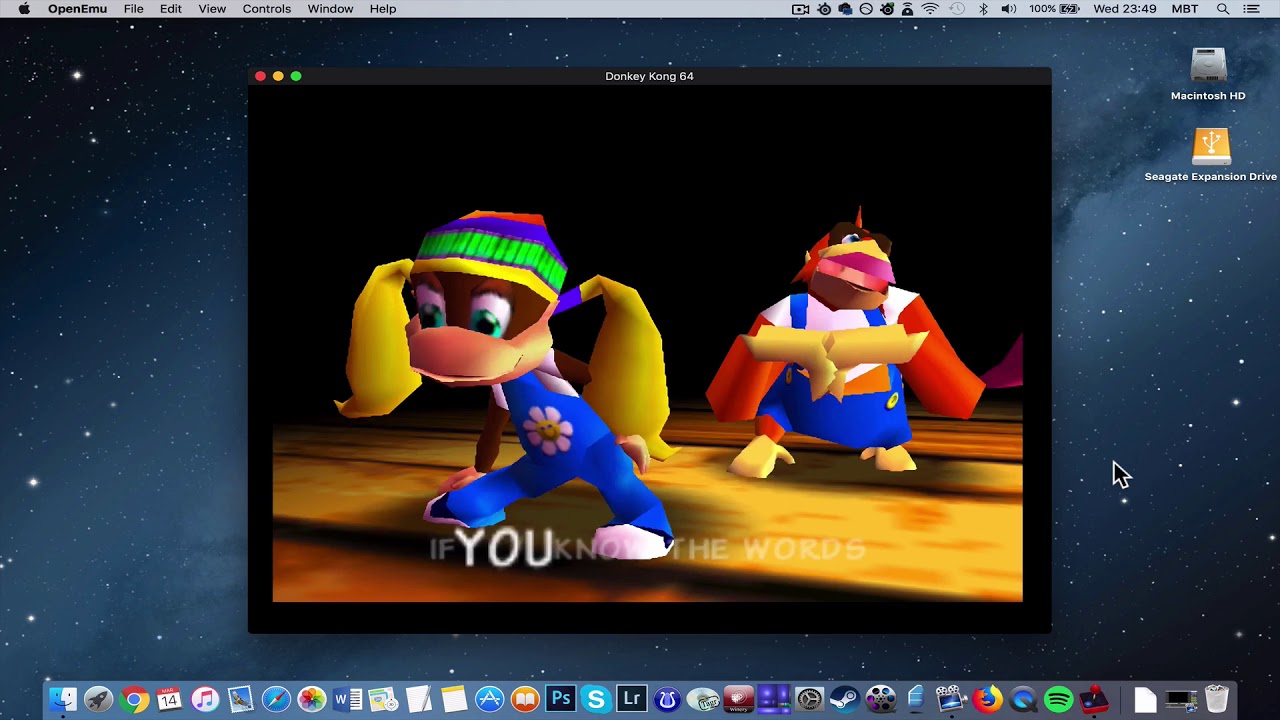
Task: Open the App Store icon in the Dock
Action: coord(489,699)
